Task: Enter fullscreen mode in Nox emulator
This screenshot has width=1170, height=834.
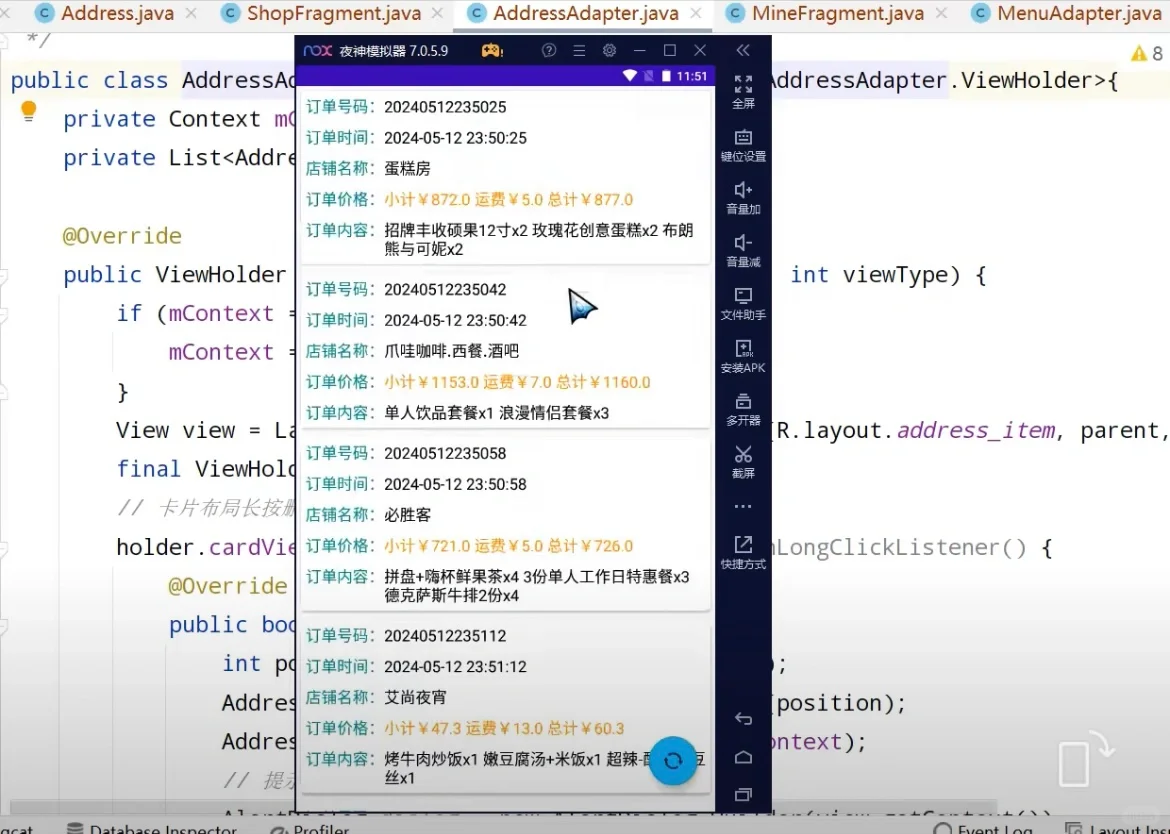Action: 743,90
